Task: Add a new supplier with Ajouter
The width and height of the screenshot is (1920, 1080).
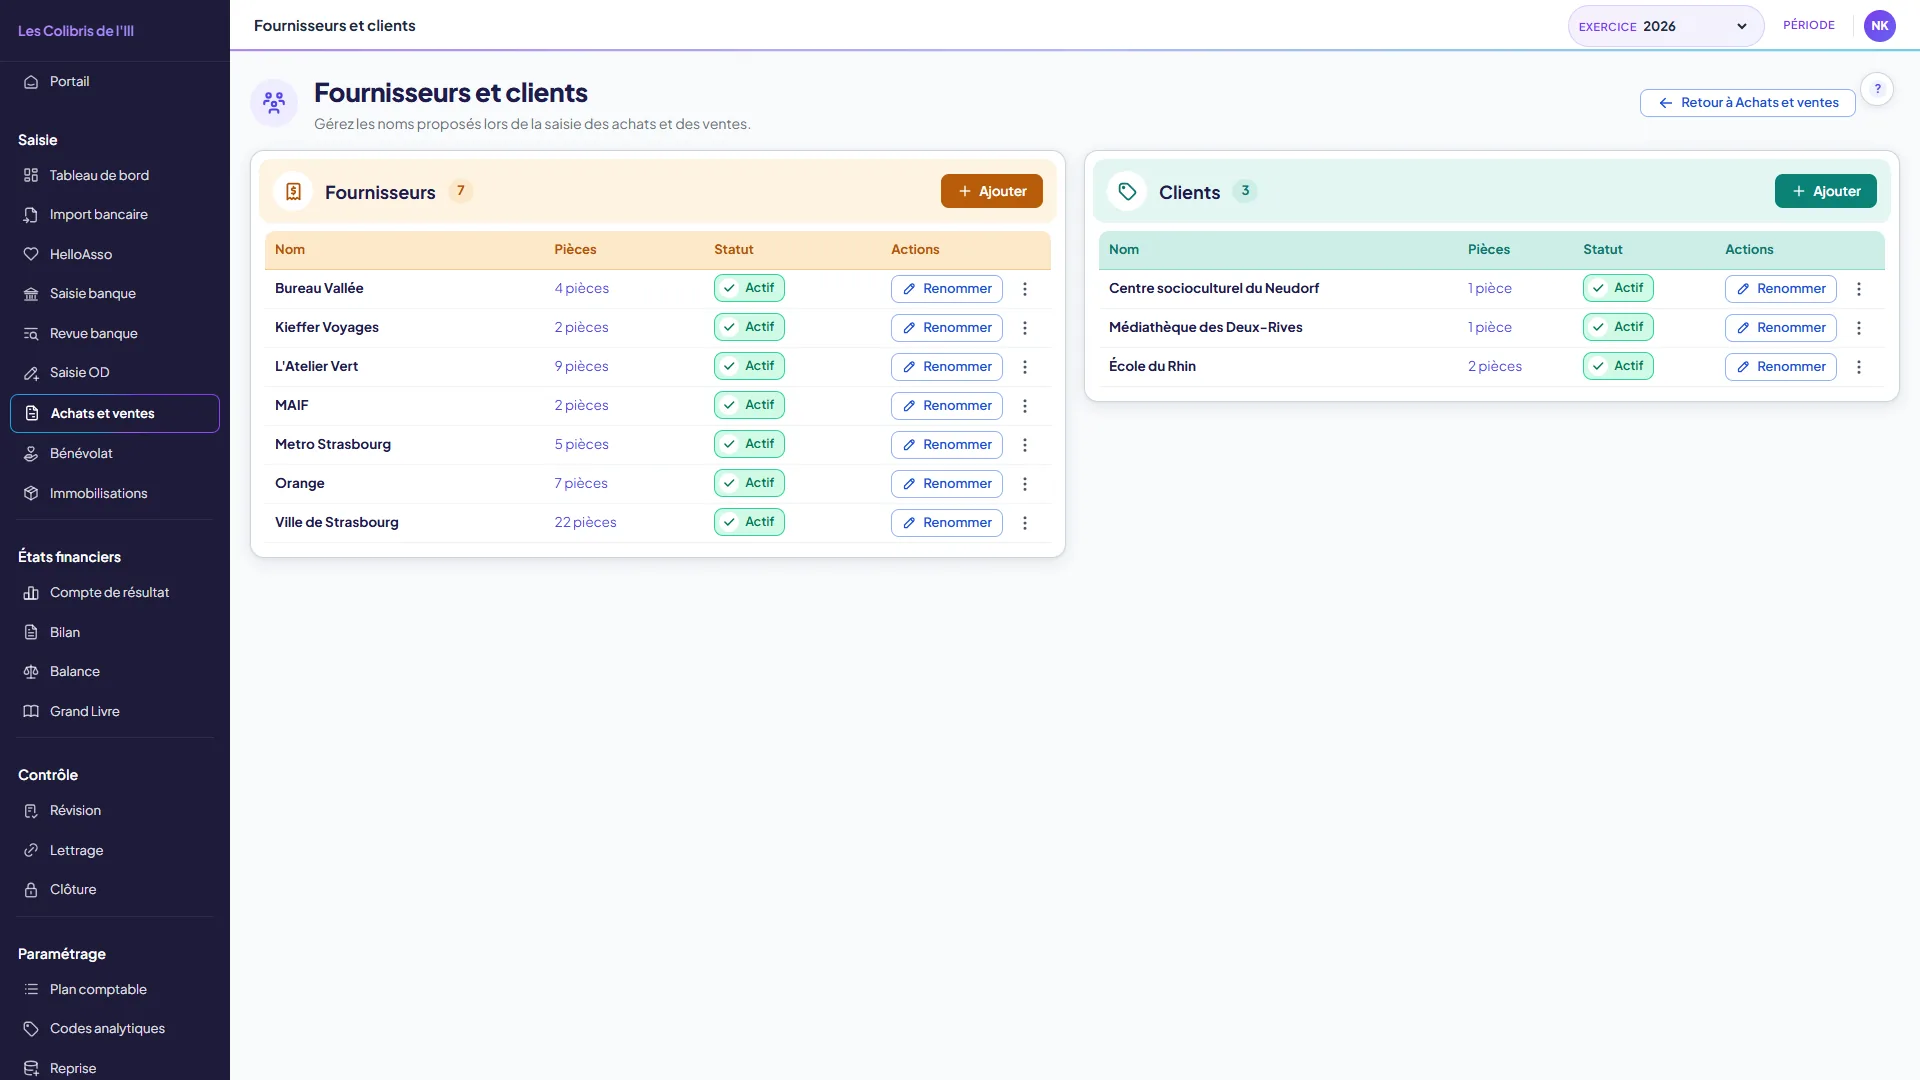Action: pos(991,191)
